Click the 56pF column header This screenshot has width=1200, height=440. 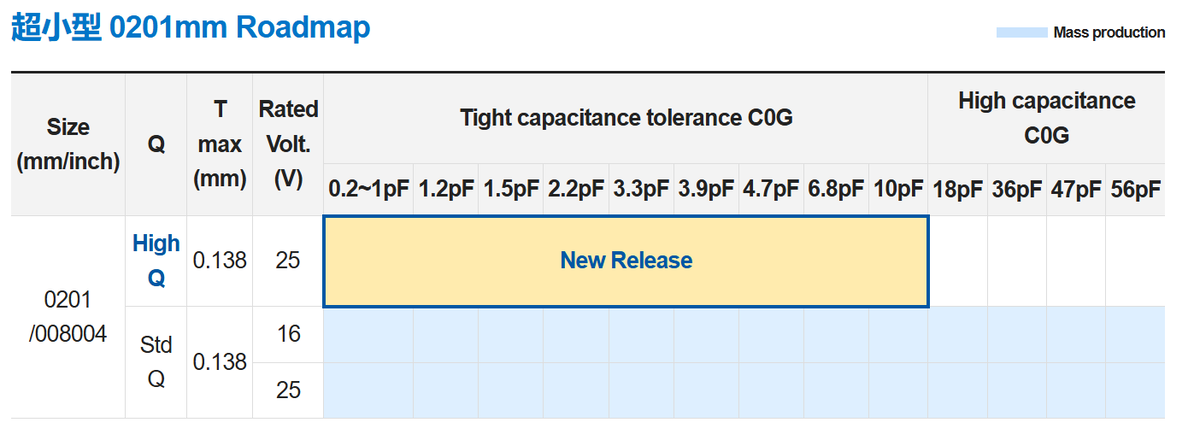(1136, 189)
